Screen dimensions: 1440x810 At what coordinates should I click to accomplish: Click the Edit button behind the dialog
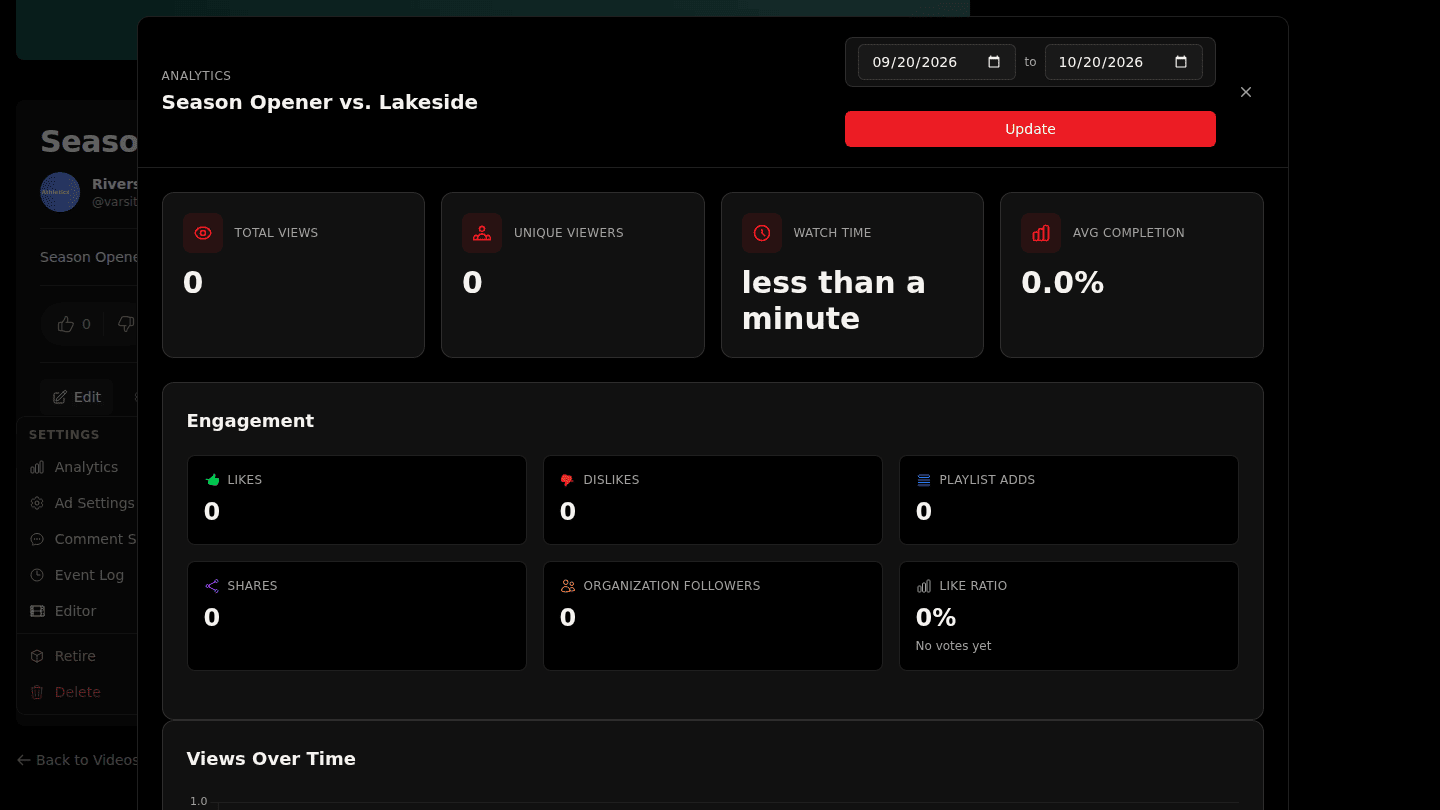77,397
